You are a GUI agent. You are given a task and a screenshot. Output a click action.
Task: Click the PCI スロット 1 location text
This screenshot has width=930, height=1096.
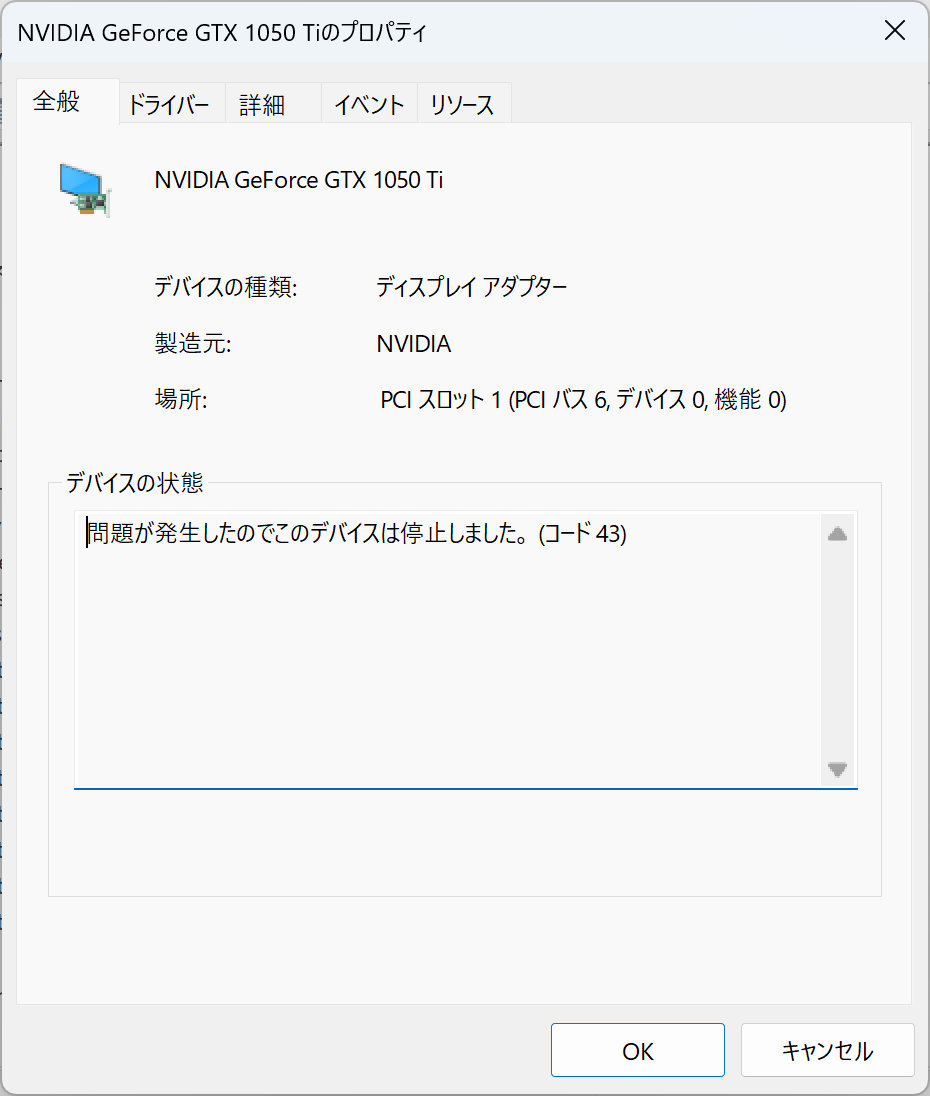tap(583, 401)
